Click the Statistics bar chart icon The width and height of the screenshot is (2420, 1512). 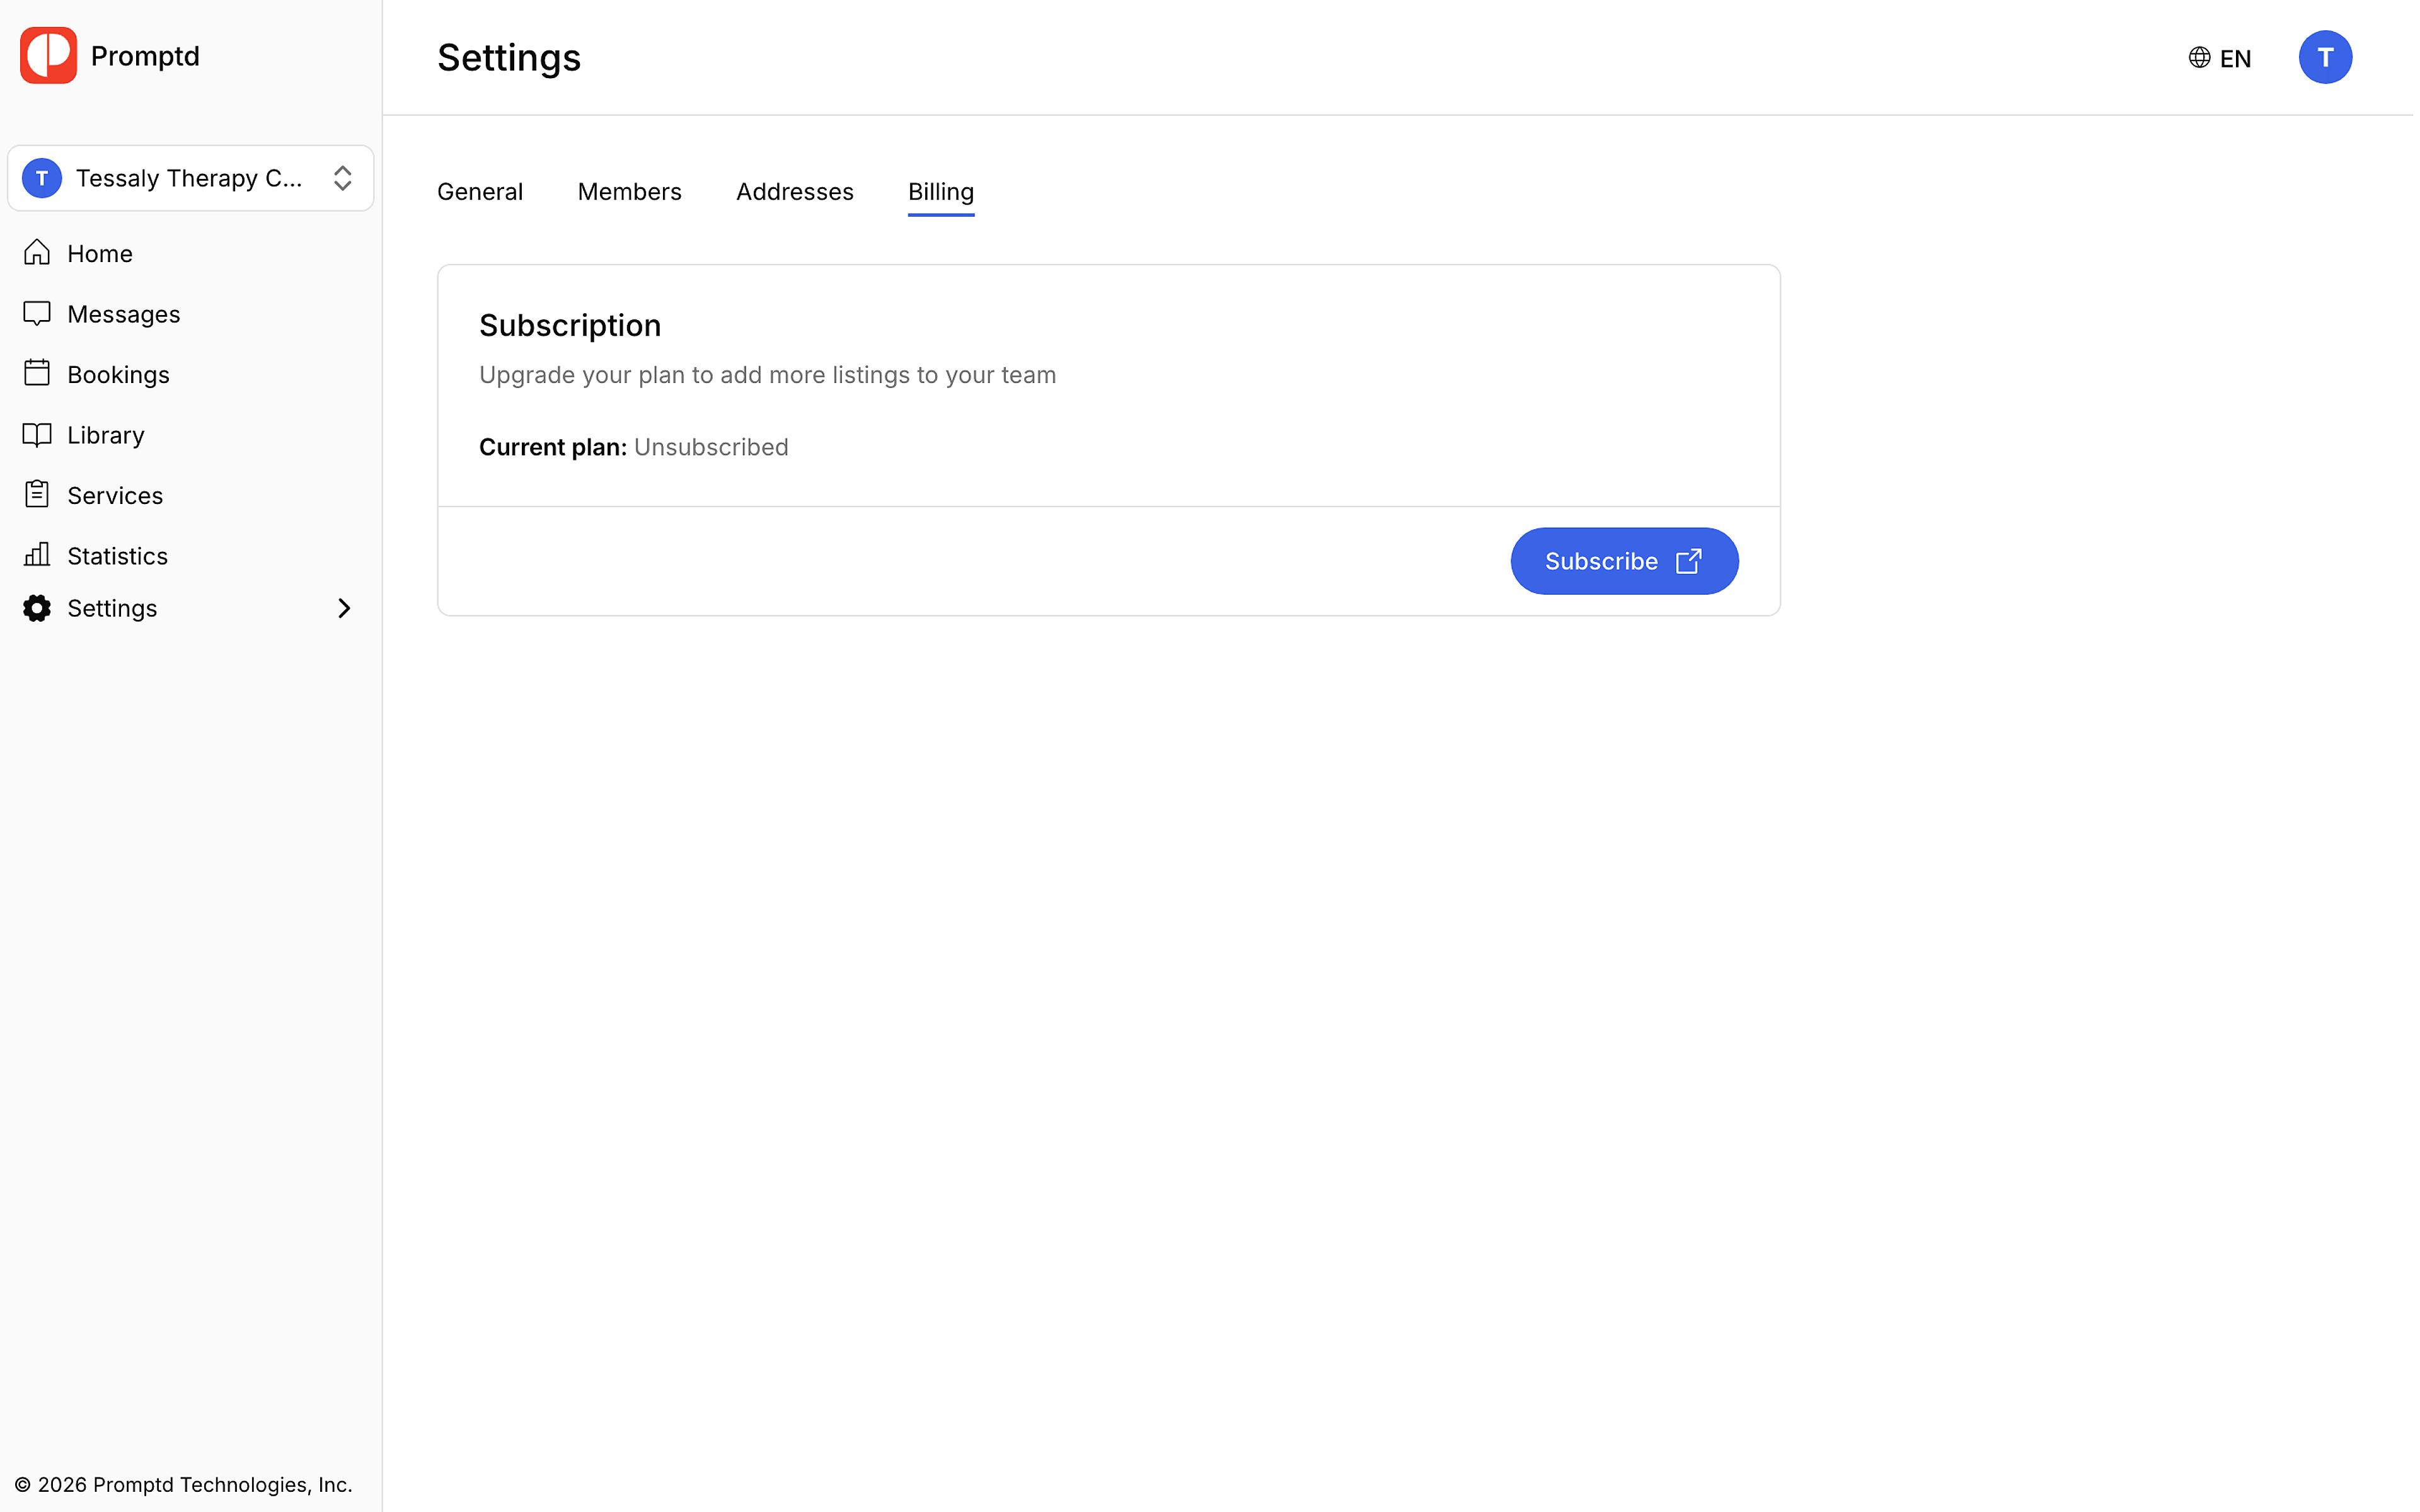[37, 555]
